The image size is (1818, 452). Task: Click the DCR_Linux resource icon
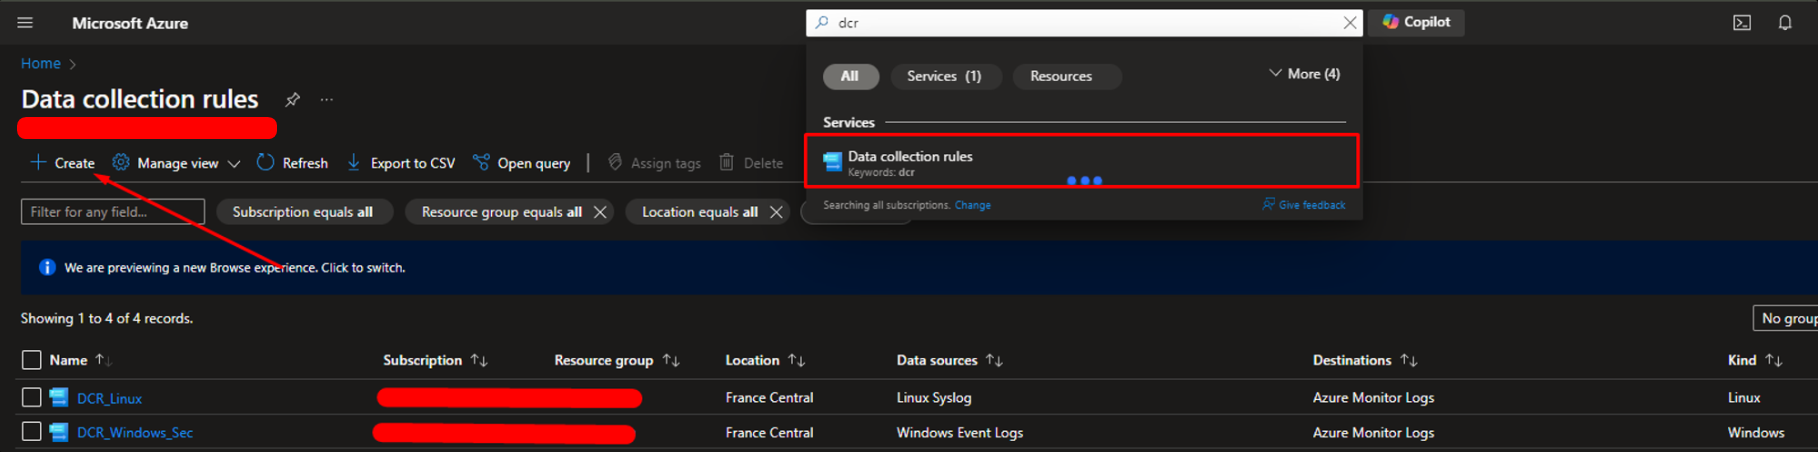point(59,398)
